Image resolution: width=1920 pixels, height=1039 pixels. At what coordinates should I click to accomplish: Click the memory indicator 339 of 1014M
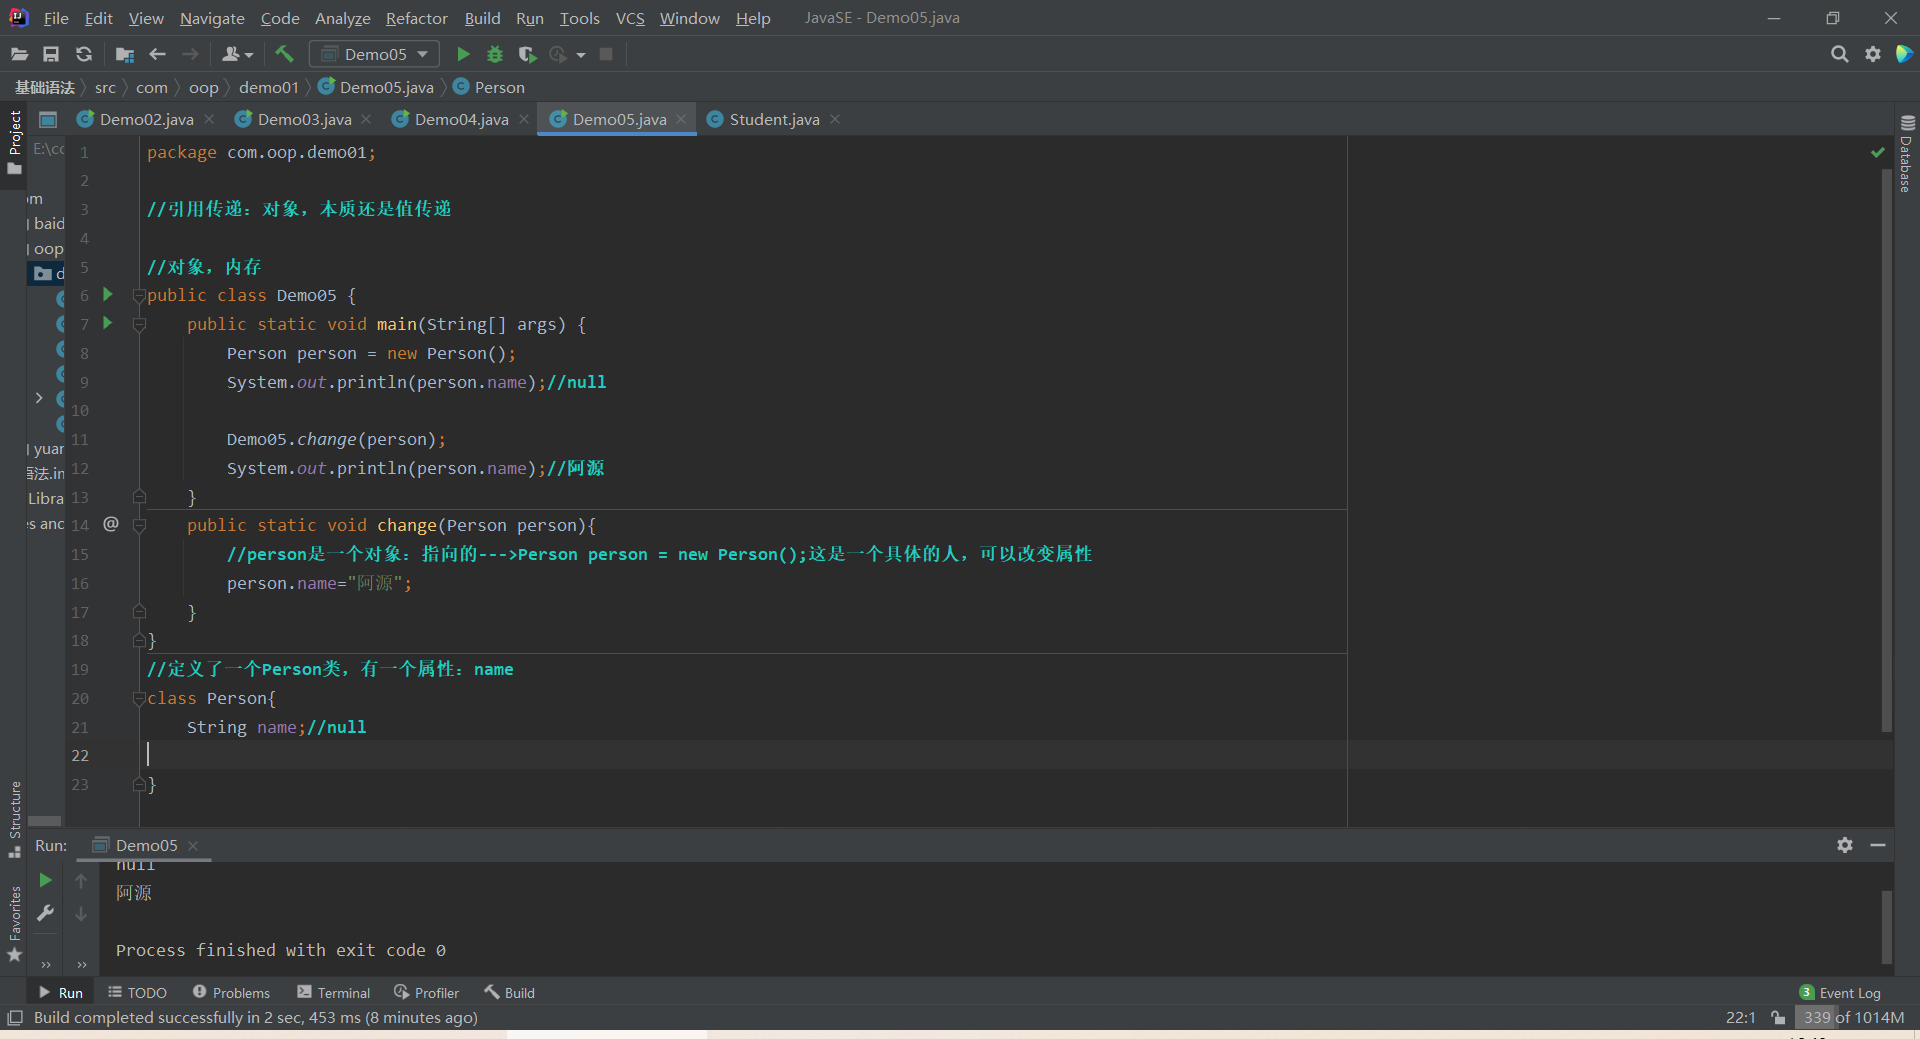pyautogui.click(x=1853, y=1017)
